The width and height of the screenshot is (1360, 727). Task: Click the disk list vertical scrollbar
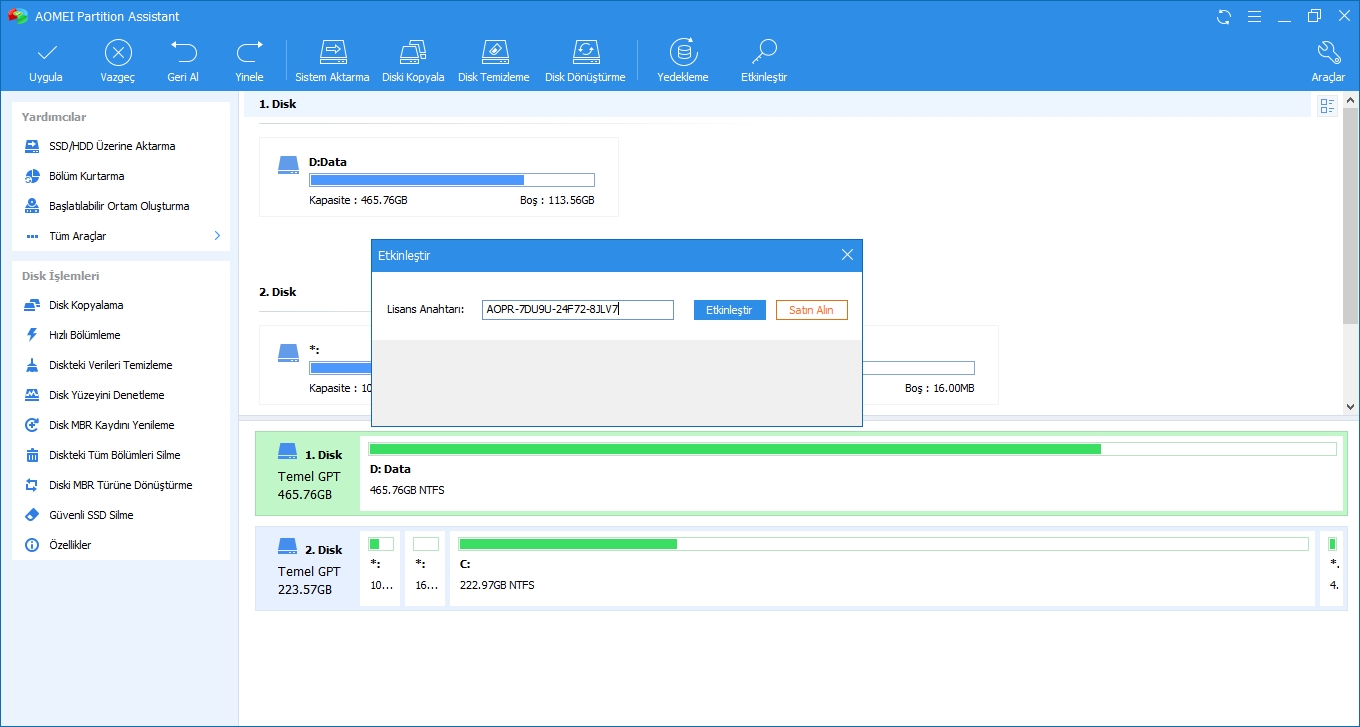pos(1351,216)
